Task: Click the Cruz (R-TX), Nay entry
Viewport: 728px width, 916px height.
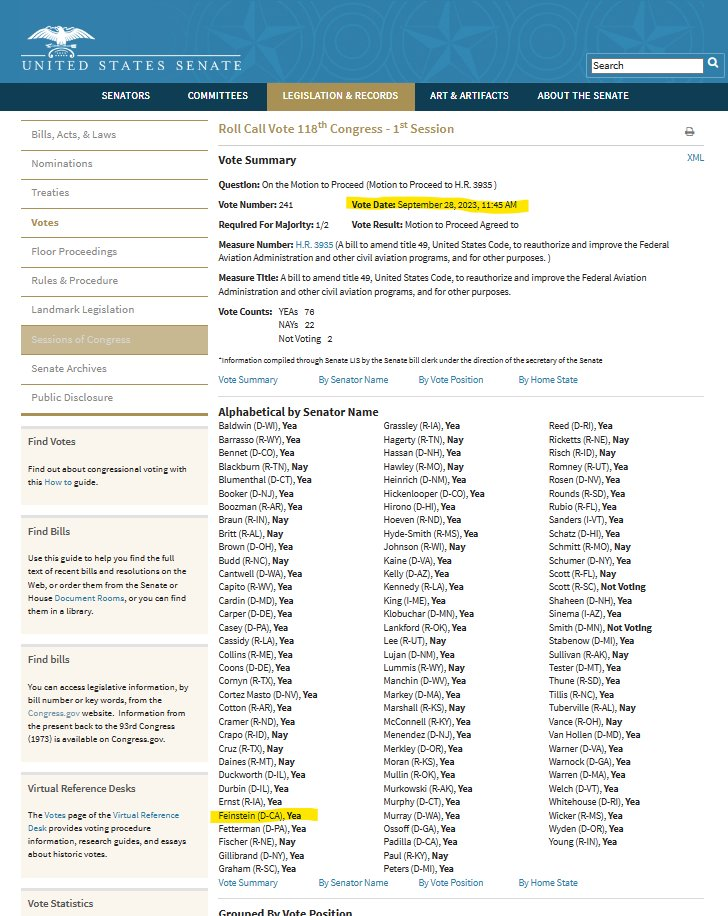Action: point(251,749)
